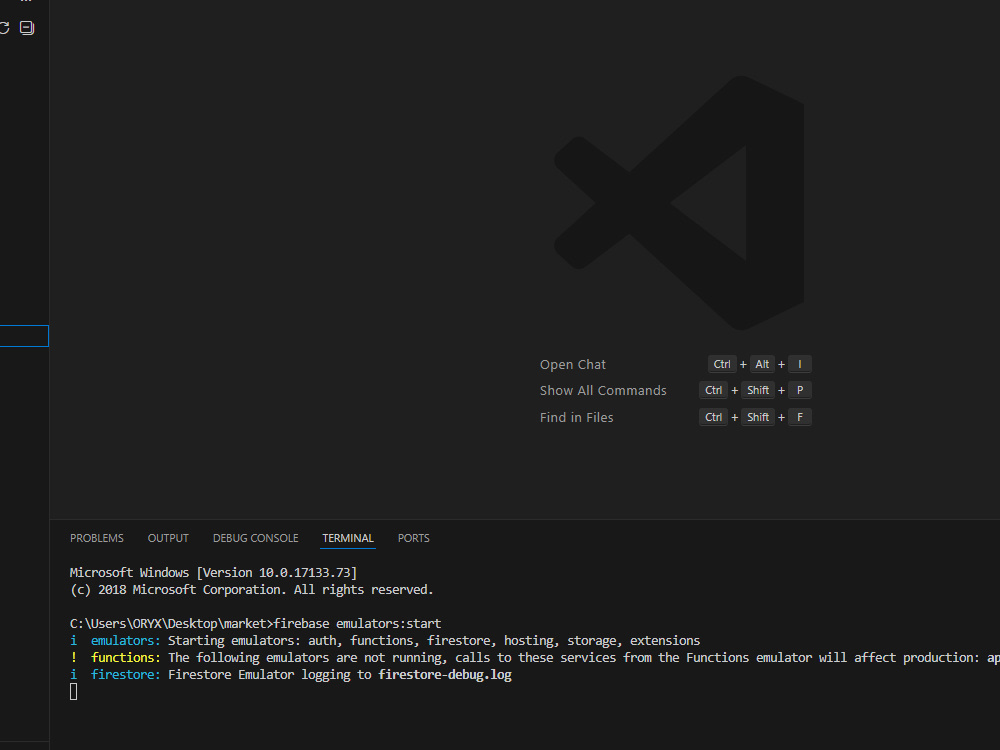Viewport: 1000px width, 750px height.
Task: Click the 'Alt' key badge
Action: (762, 364)
